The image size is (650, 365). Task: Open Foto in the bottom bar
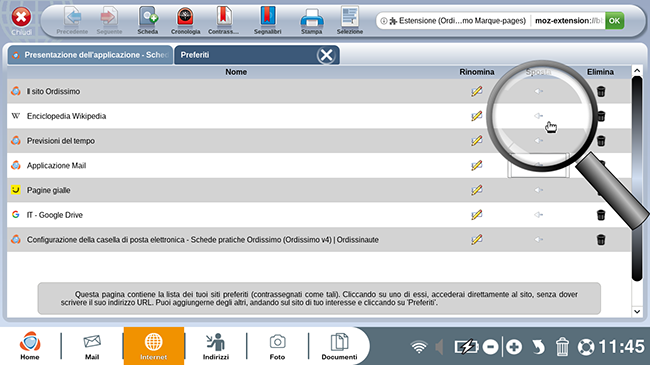tap(277, 347)
